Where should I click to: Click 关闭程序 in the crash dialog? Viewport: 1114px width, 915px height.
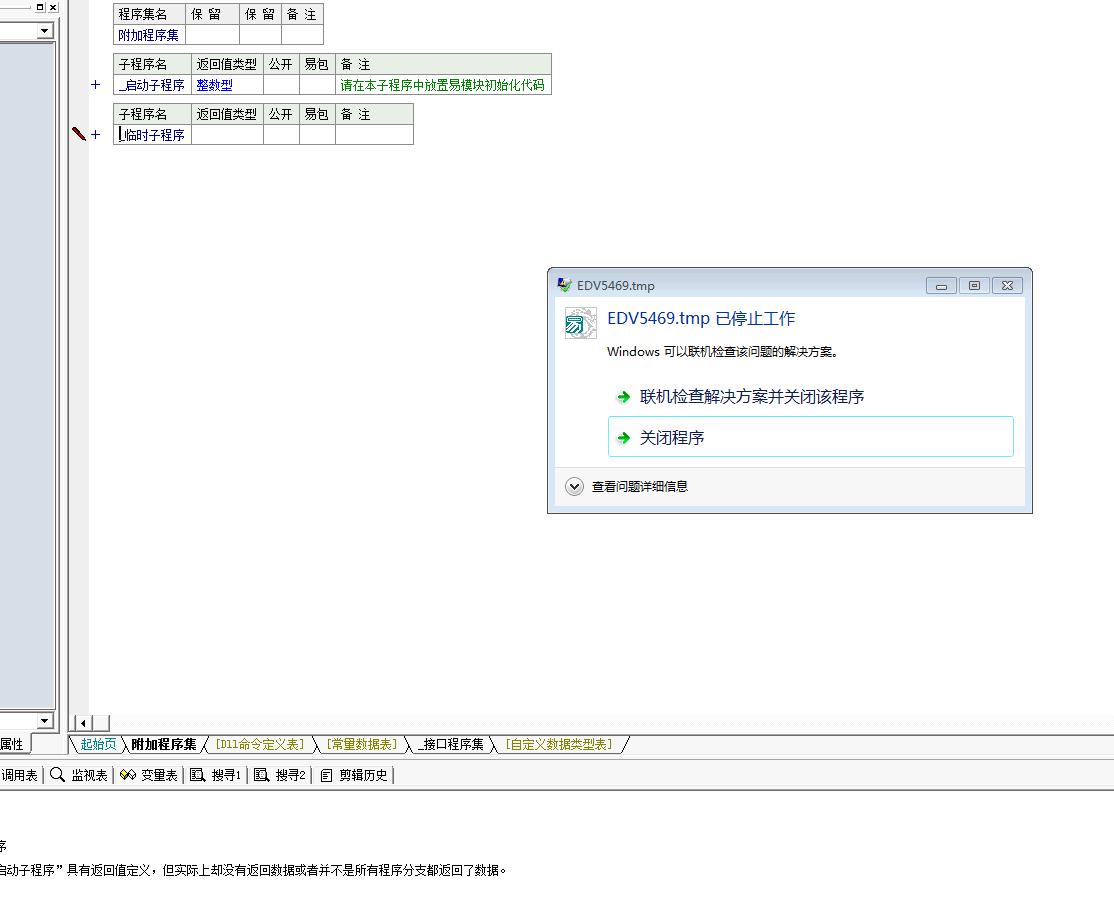coord(811,437)
